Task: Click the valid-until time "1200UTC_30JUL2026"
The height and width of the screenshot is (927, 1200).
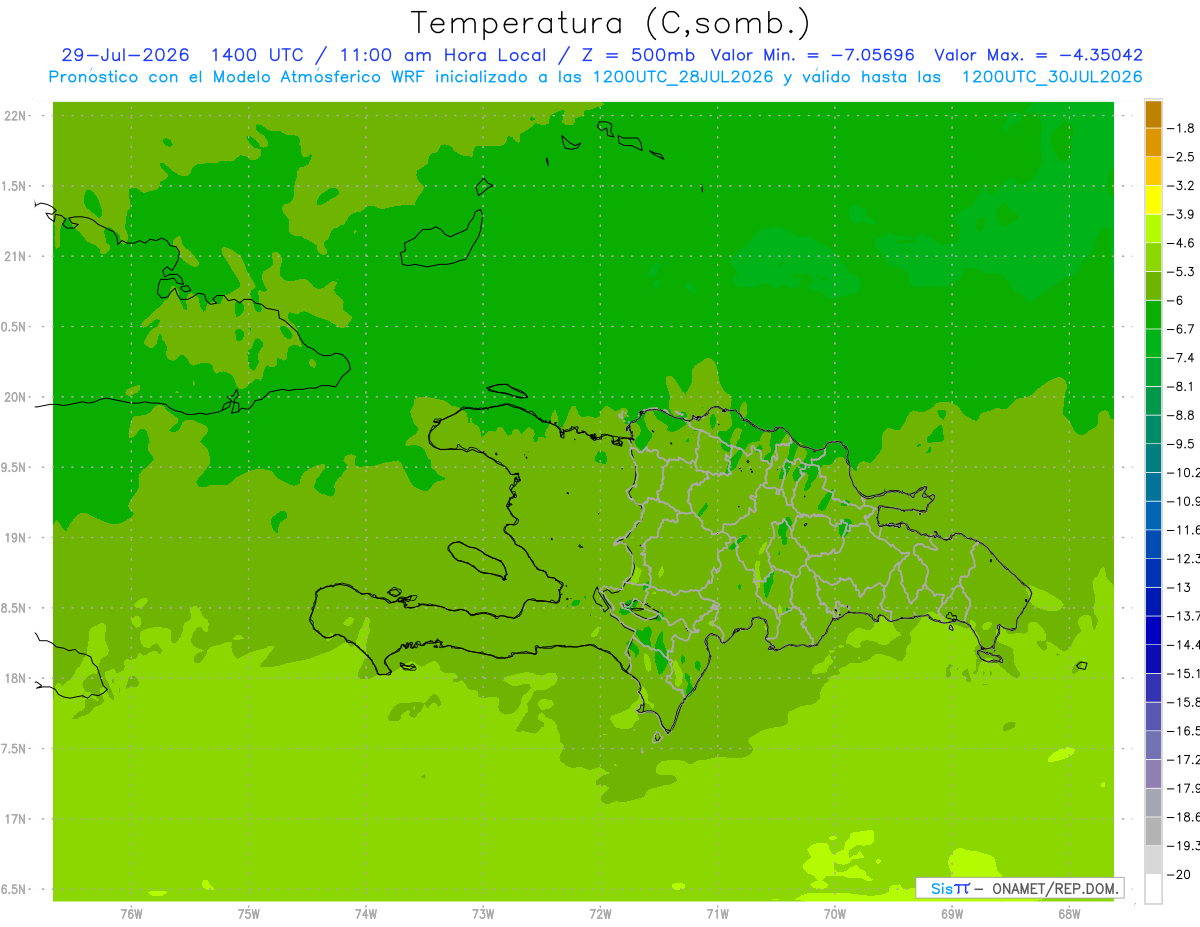Action: (1052, 76)
